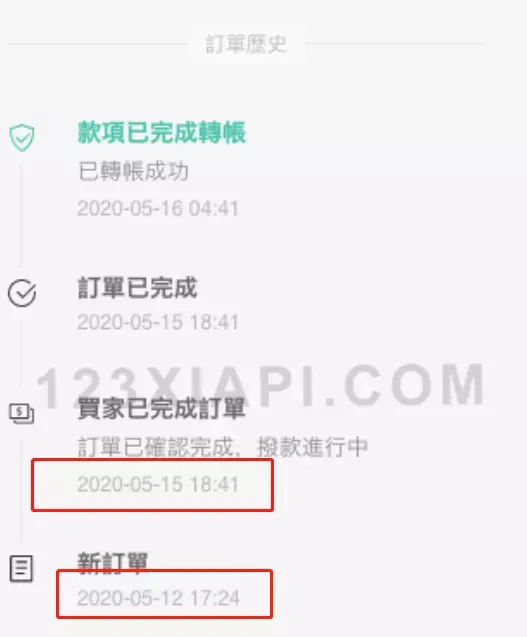Click the money payout icon
The image size is (527, 637).
point(22,414)
